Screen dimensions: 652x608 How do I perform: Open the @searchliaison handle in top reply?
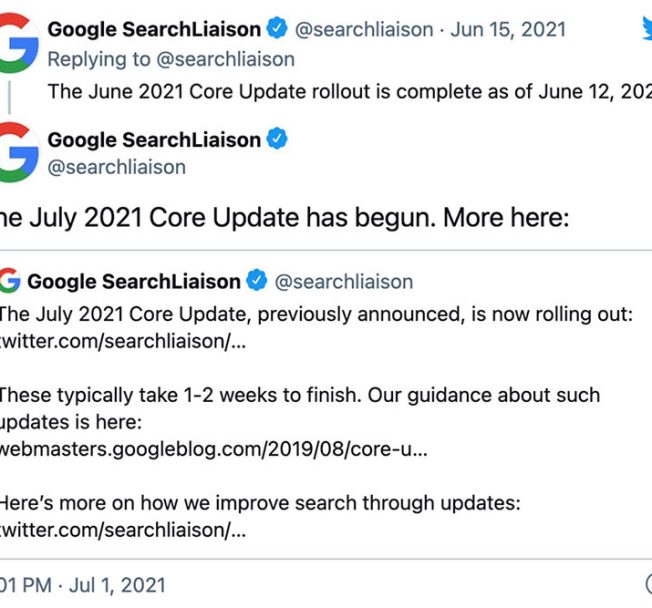pyautogui.click(x=364, y=30)
